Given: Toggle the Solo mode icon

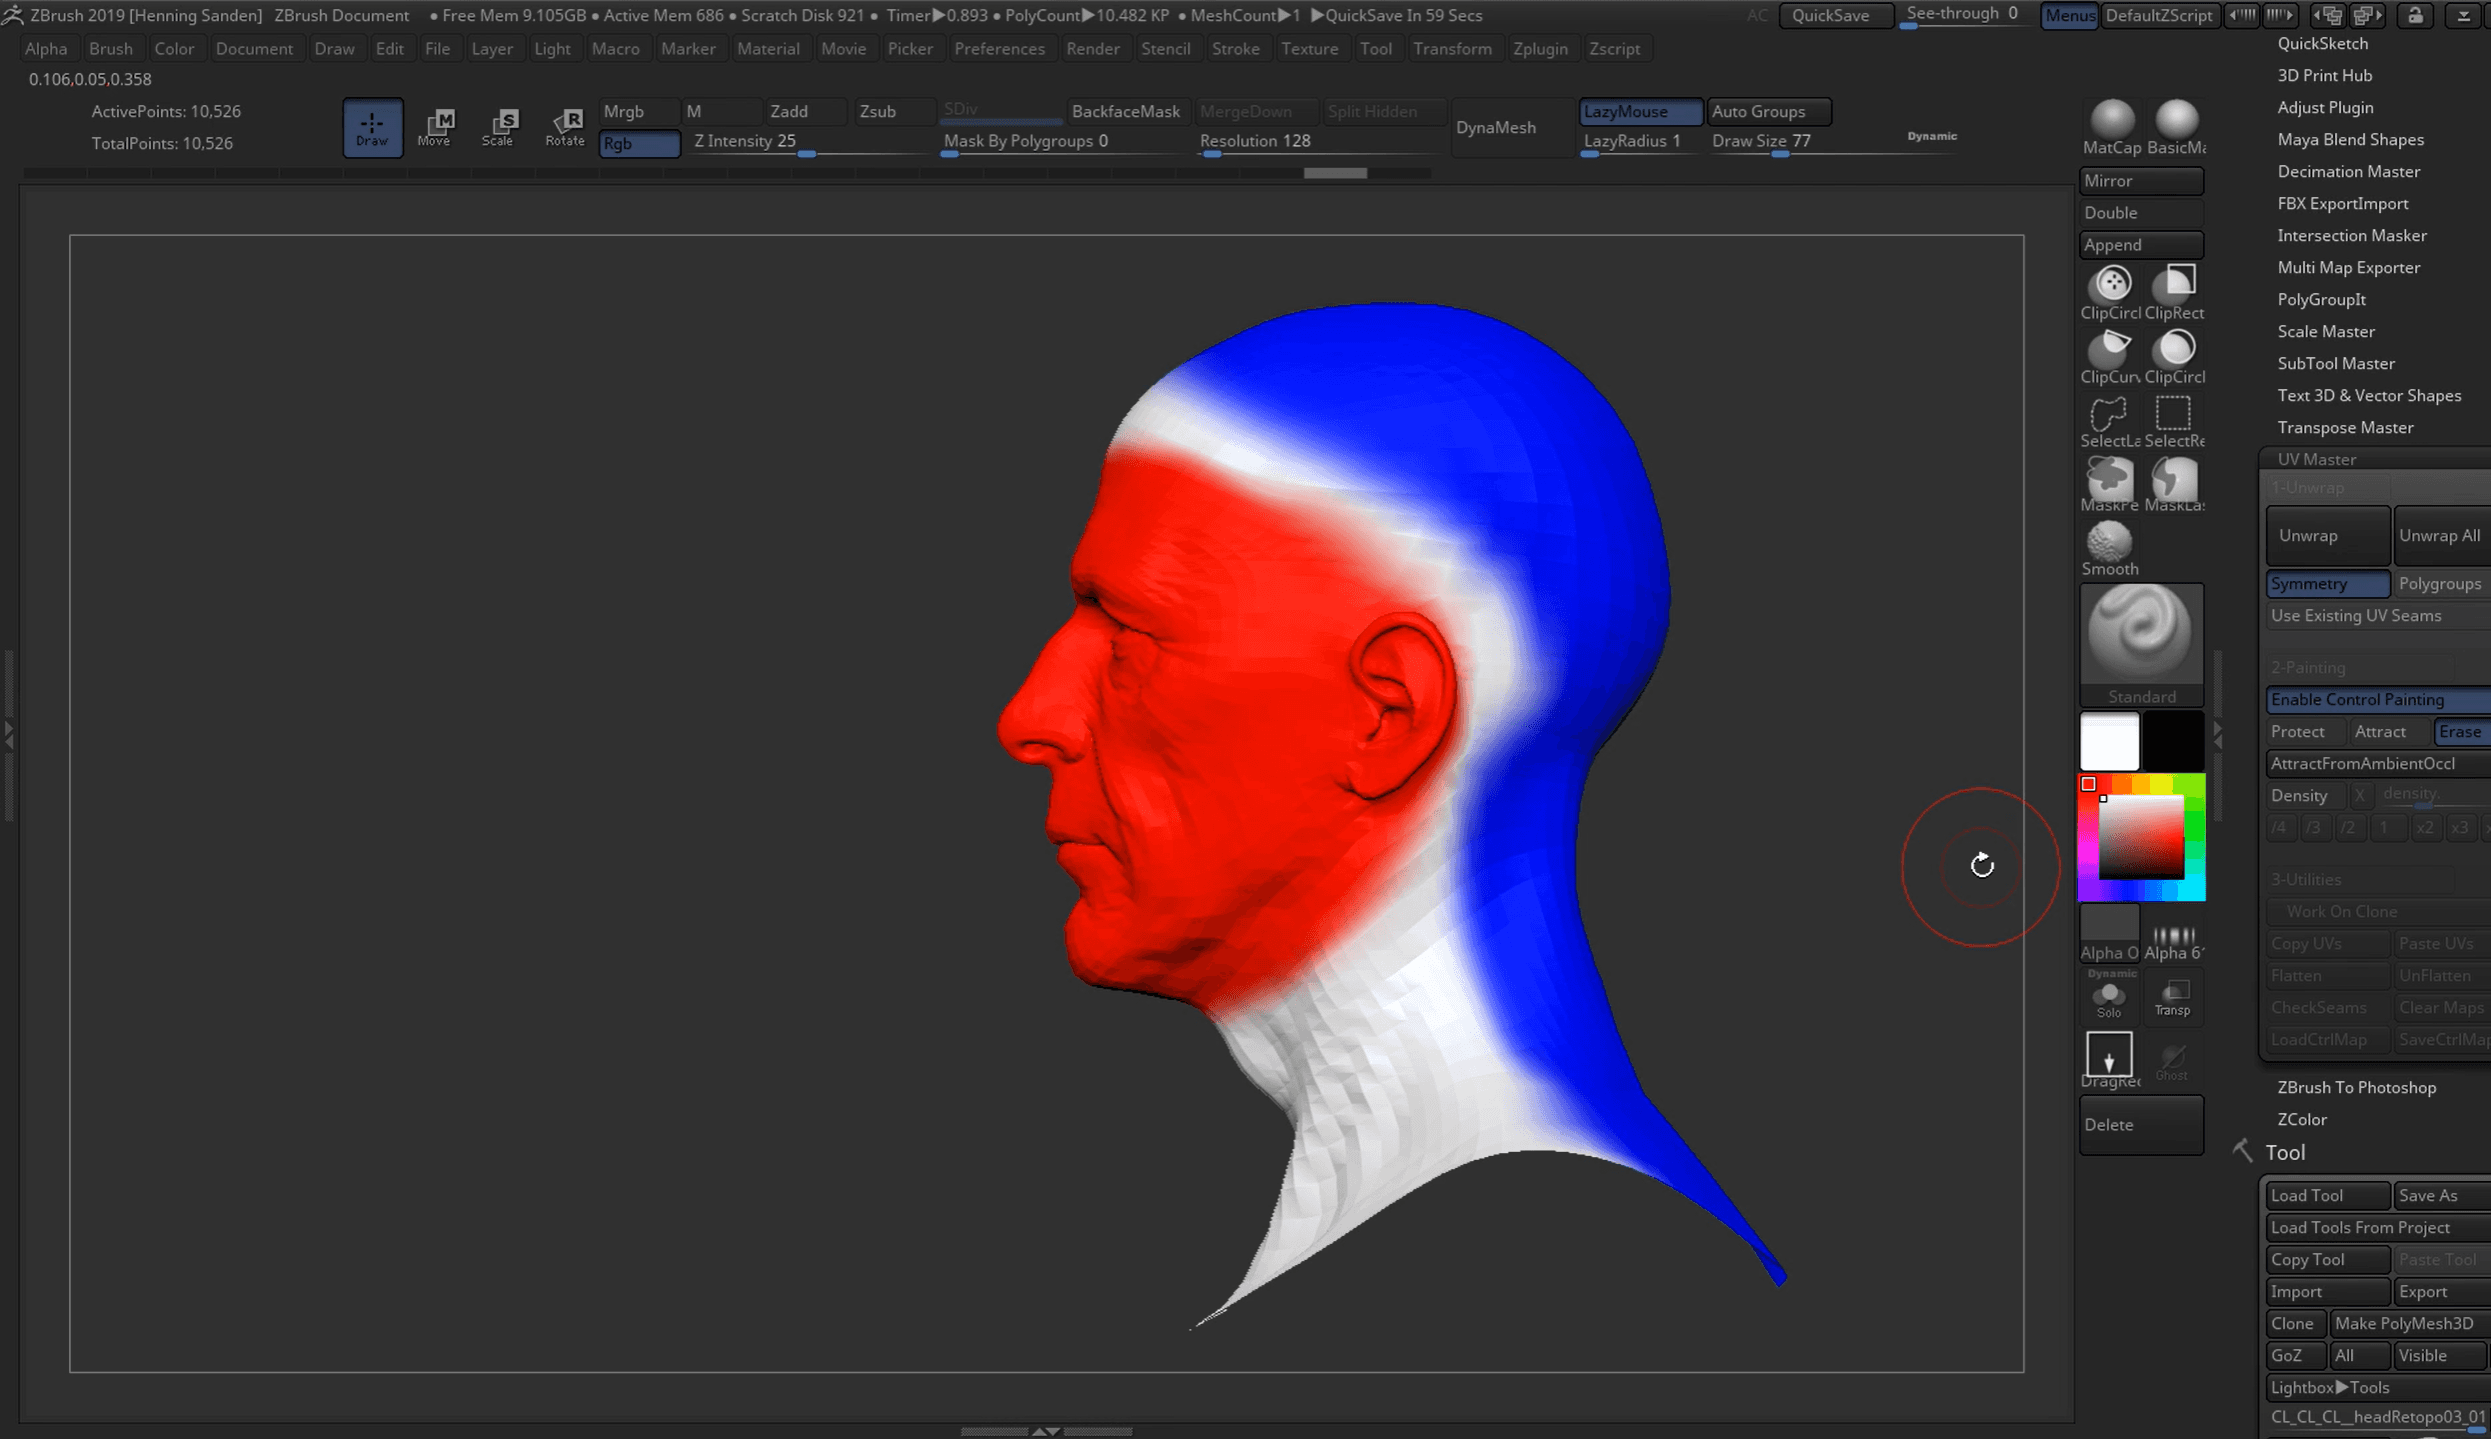Looking at the screenshot, I should click(x=2109, y=997).
